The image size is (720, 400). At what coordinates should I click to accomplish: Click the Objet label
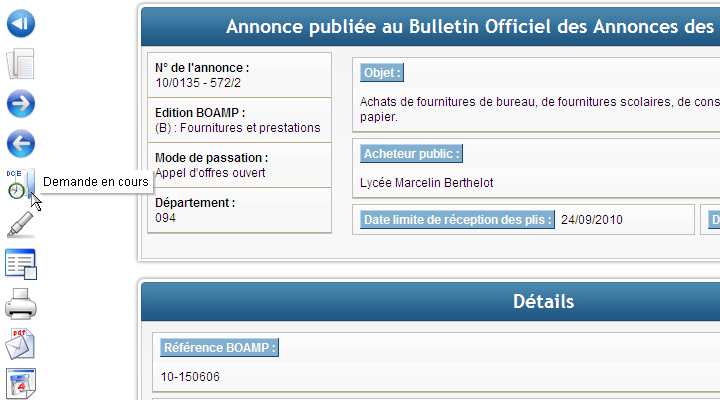click(382, 73)
